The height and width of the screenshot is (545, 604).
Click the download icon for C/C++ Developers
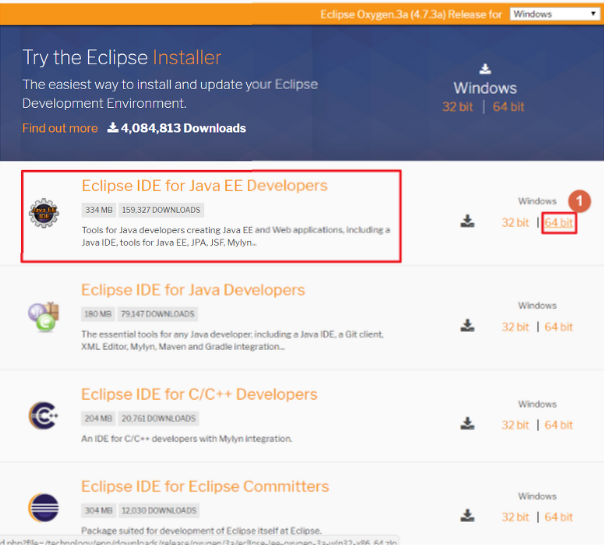coord(467,423)
